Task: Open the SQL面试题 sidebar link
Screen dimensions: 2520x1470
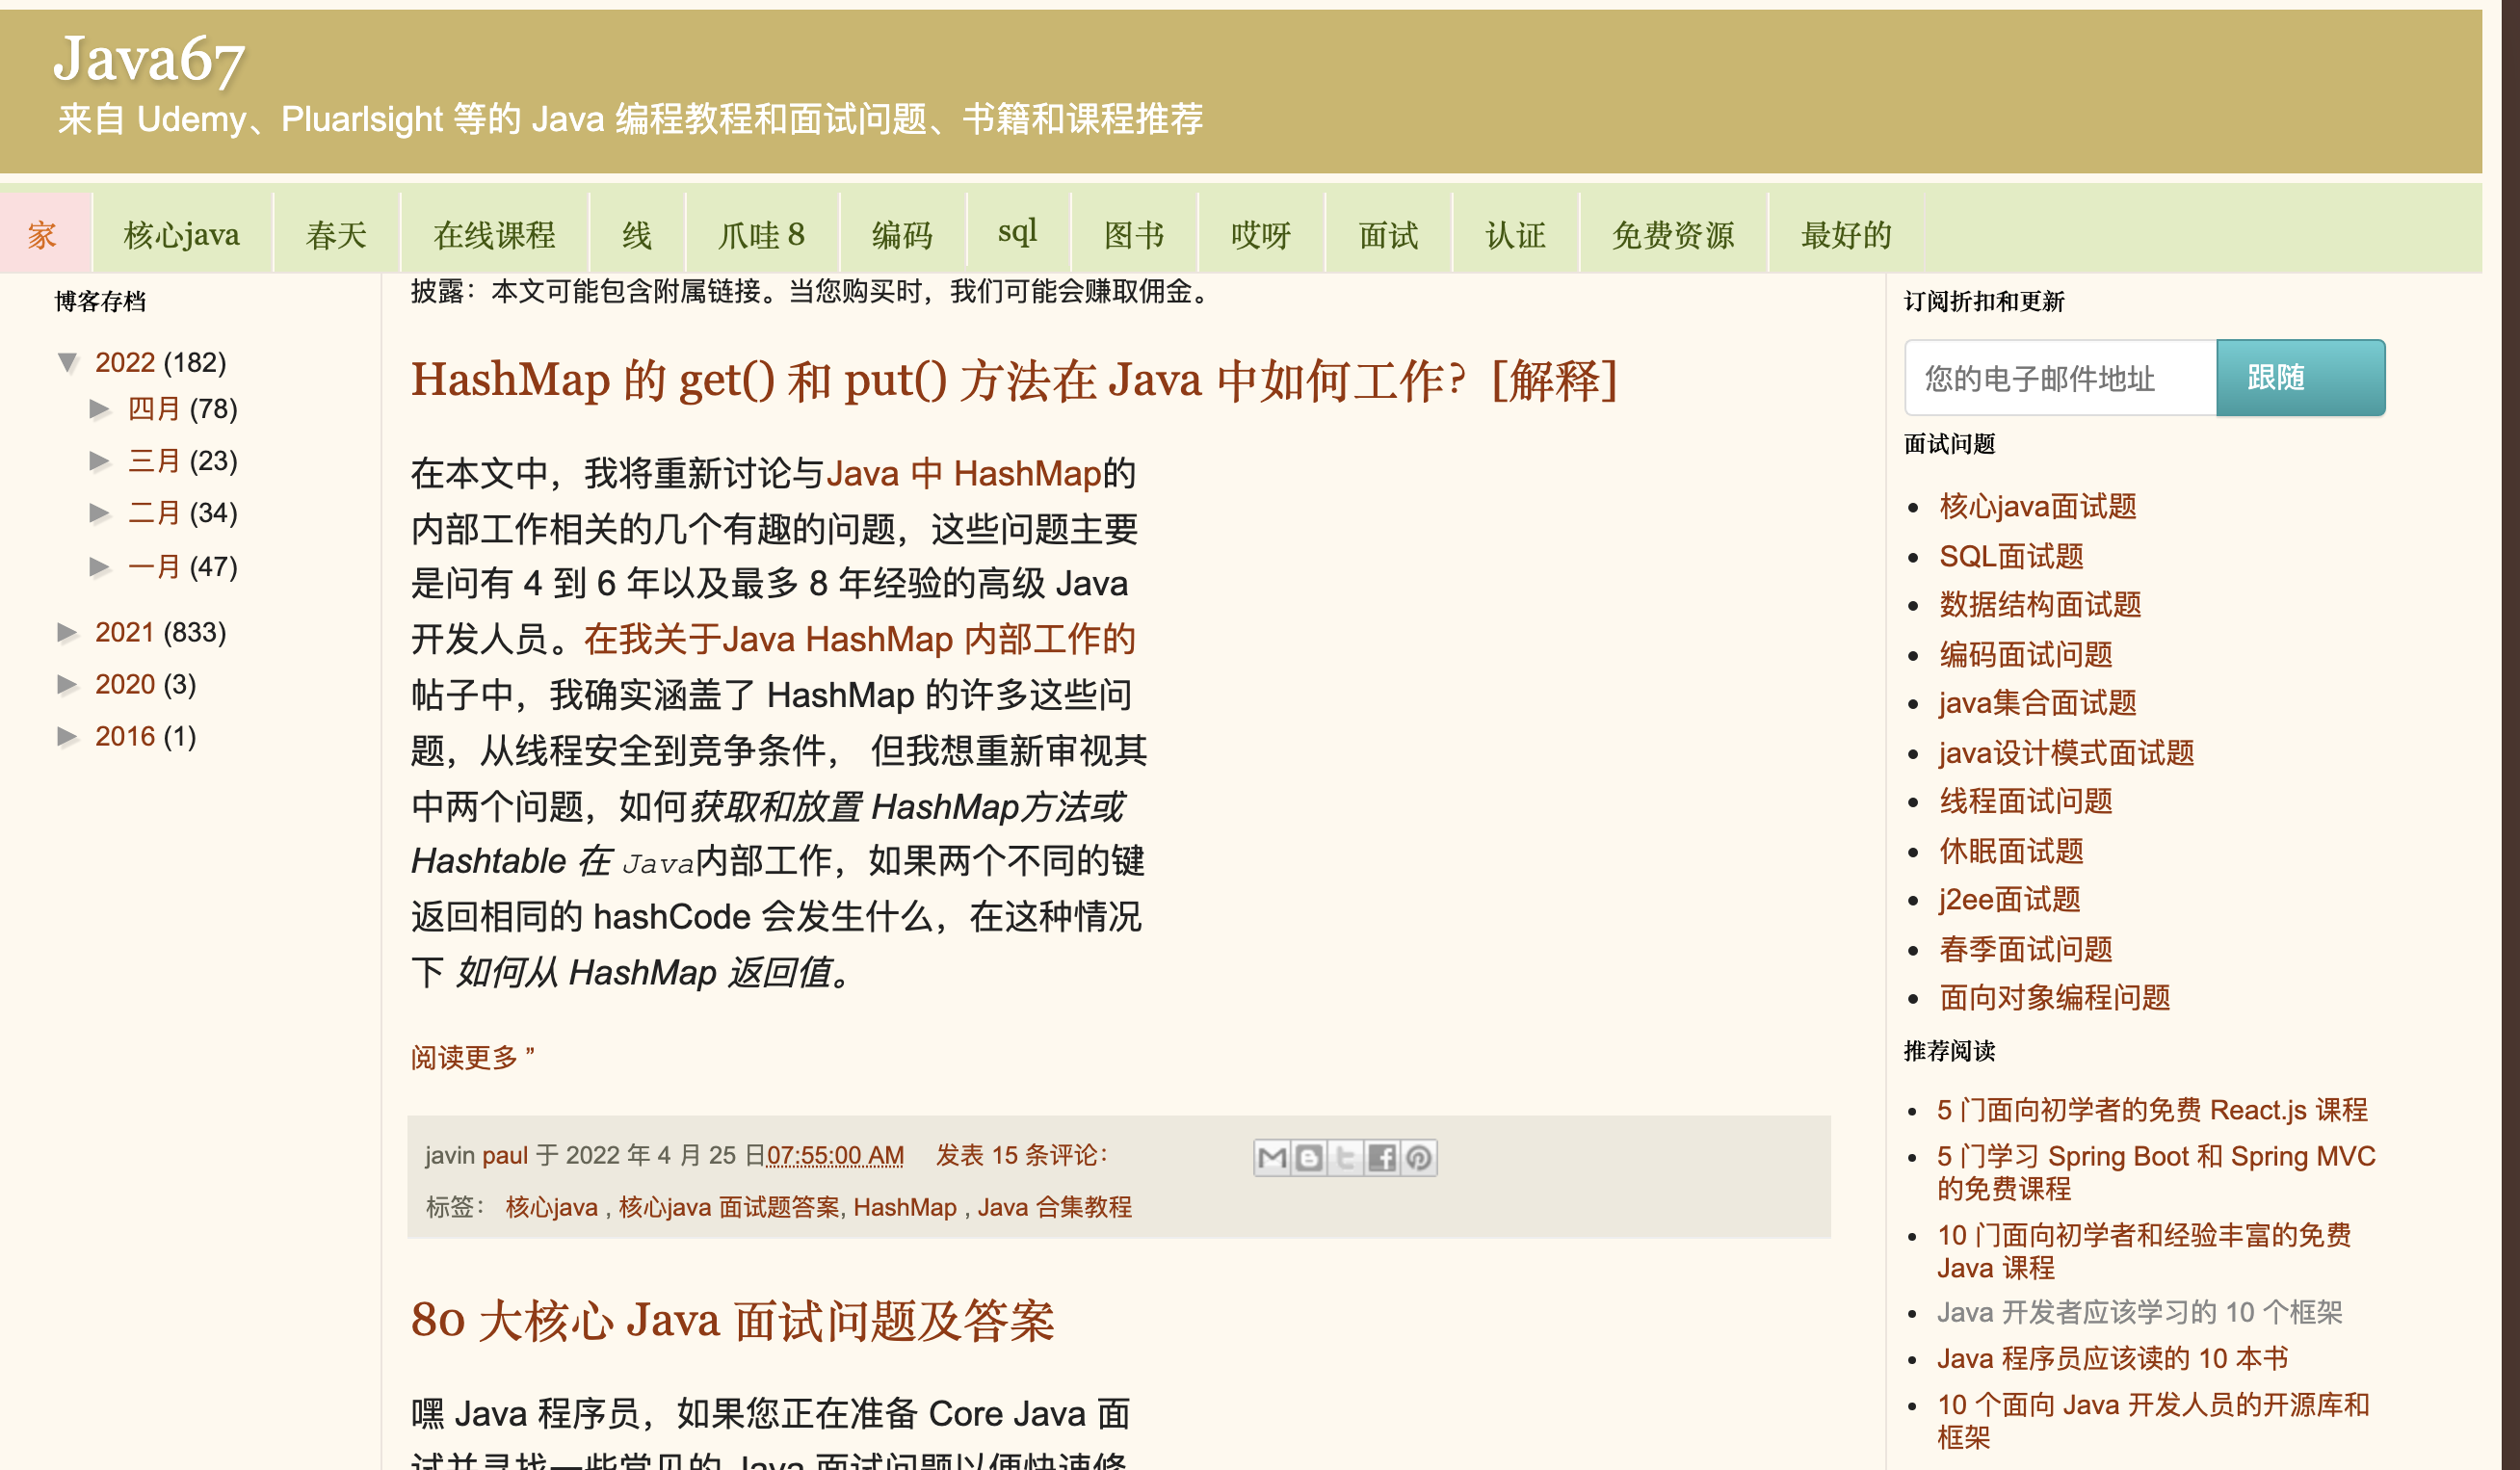Action: (x=2011, y=556)
